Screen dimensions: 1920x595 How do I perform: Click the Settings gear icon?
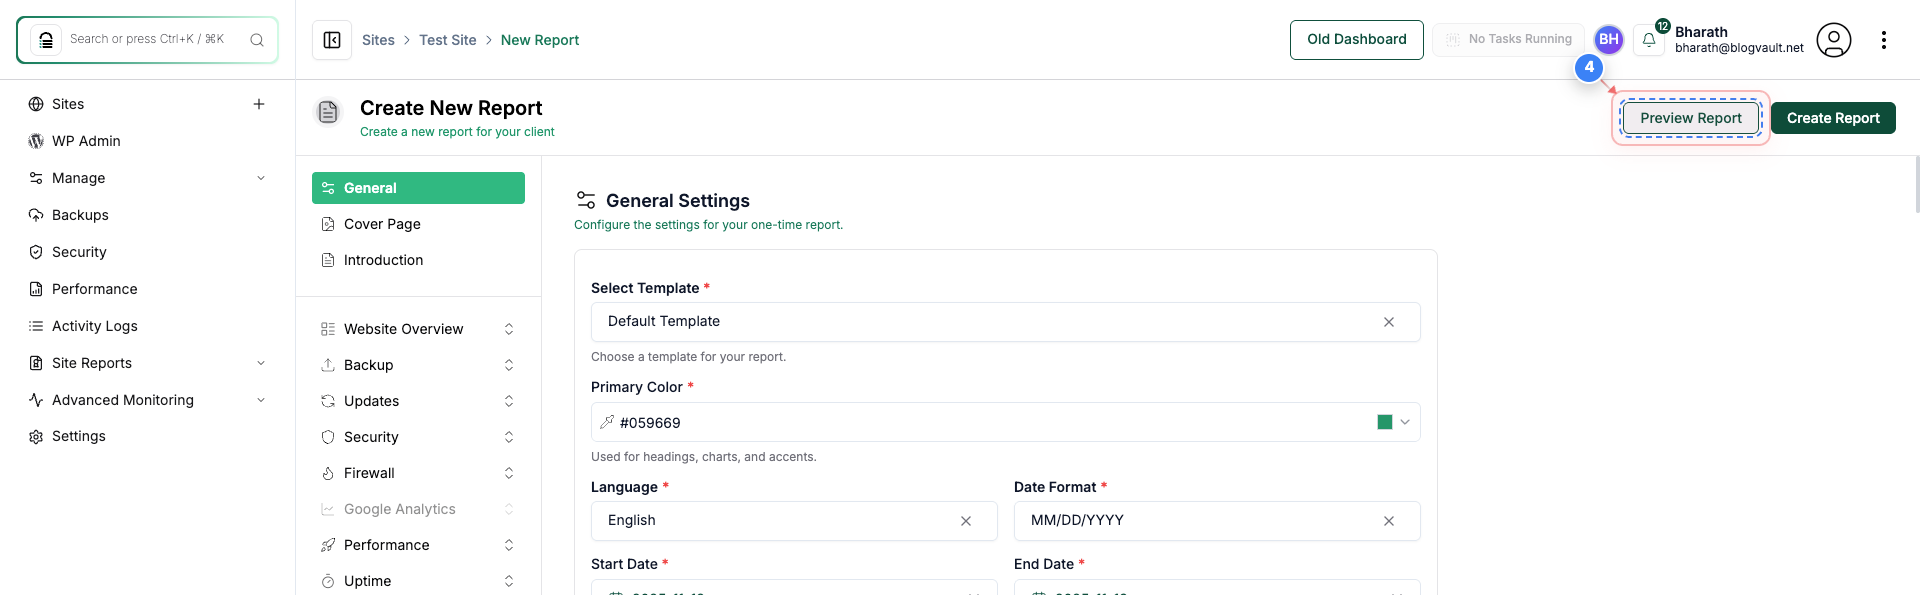tap(36, 437)
